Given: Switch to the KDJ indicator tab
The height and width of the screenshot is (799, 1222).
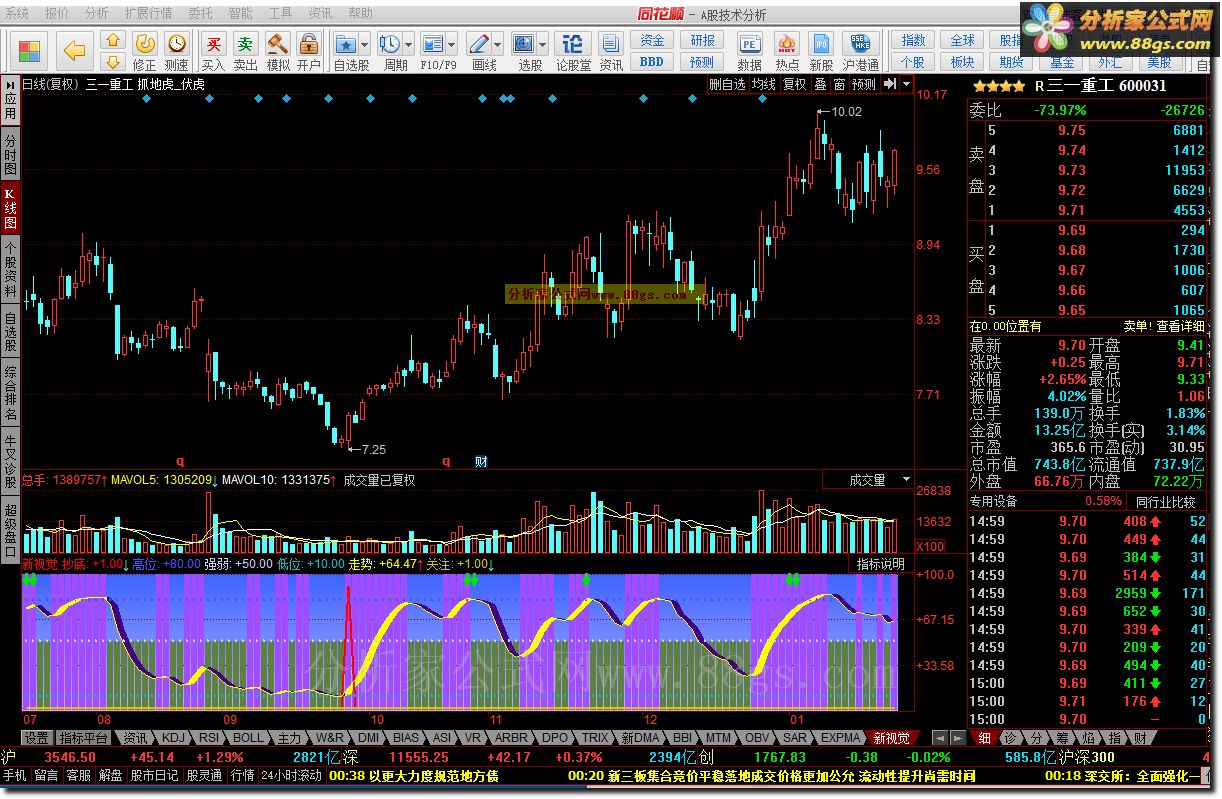Looking at the screenshot, I should tap(174, 738).
